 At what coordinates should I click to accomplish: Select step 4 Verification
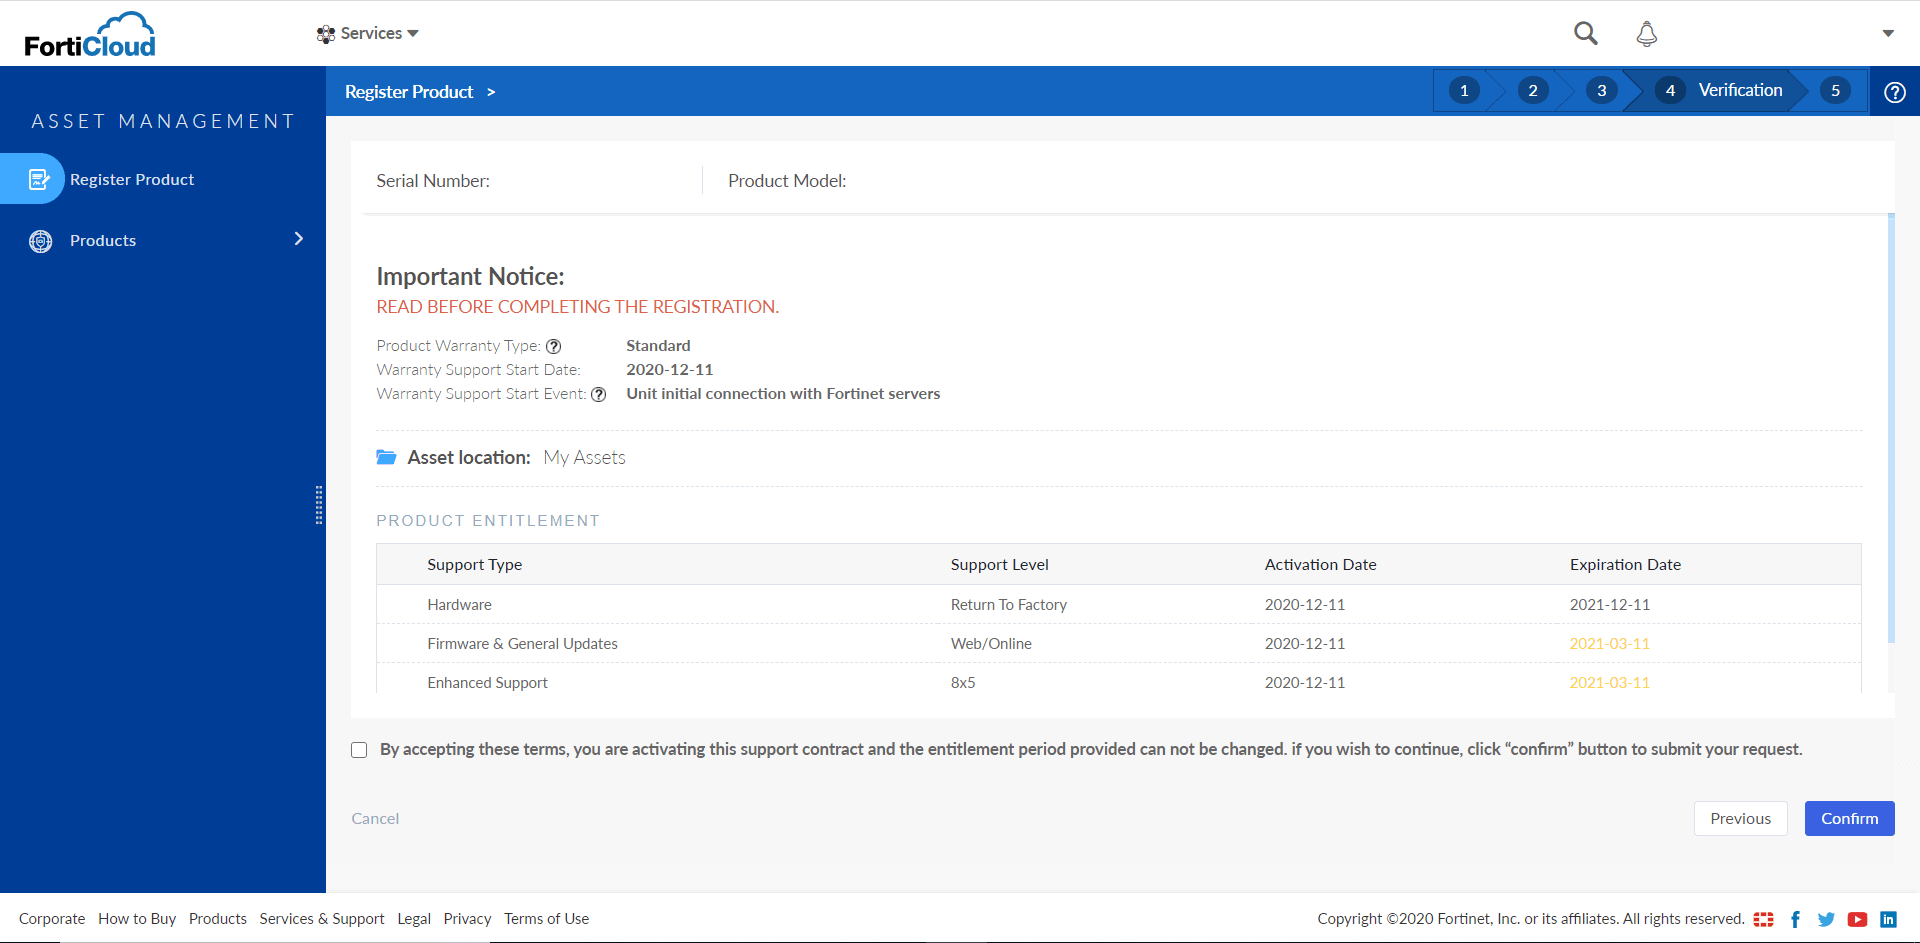coord(1719,91)
